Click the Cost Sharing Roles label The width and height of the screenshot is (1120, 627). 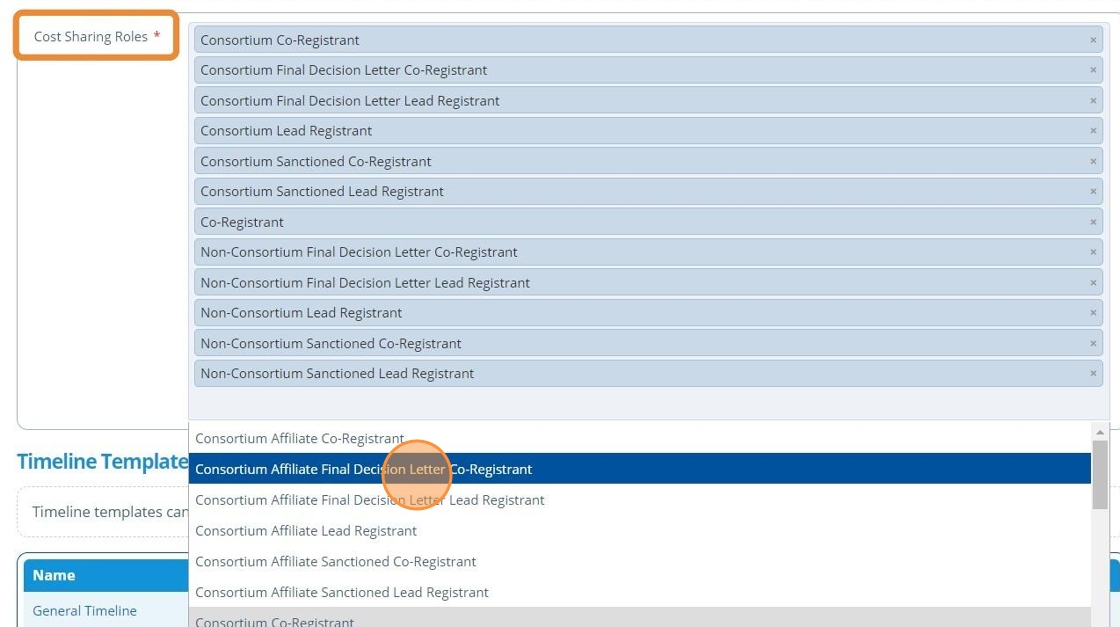[91, 36]
